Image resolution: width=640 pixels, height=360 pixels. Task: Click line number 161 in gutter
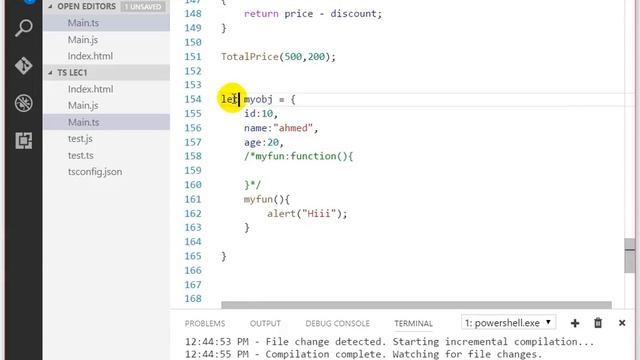pyautogui.click(x=193, y=199)
